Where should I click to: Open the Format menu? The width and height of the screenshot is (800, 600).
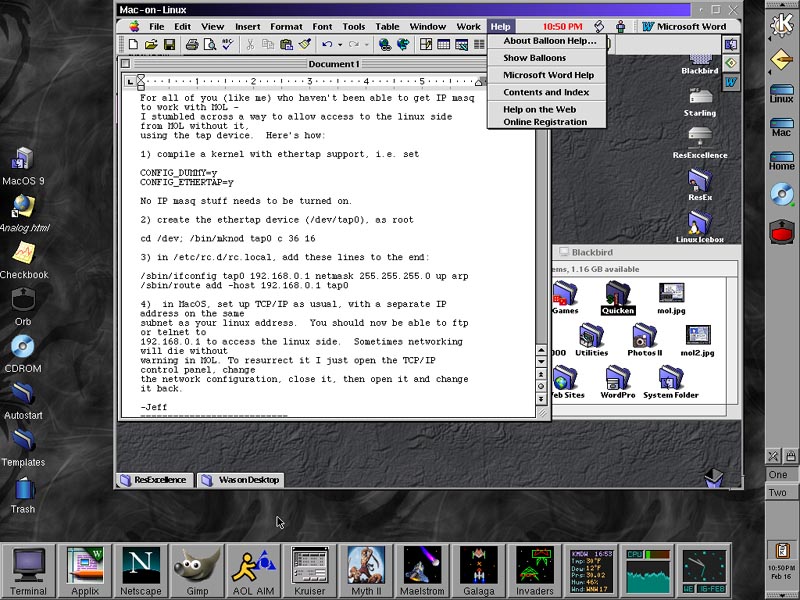286,27
